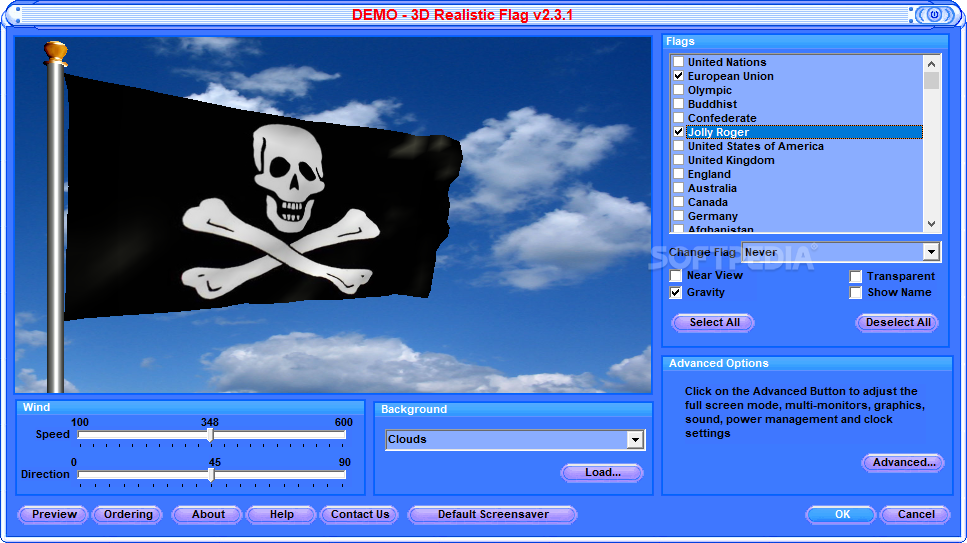Viewport: 967px width, 543px height.
Task: Disable the Gravity checkbox
Action: pos(676,292)
